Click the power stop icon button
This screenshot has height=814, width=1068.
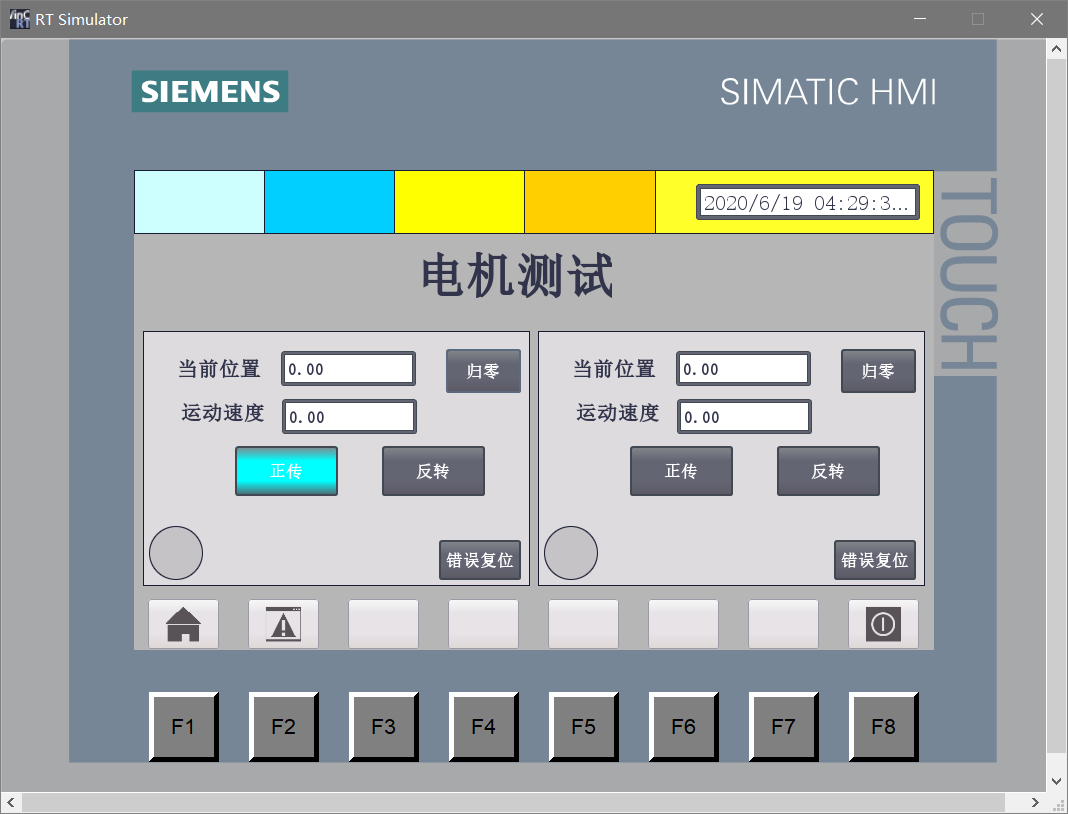click(x=883, y=624)
